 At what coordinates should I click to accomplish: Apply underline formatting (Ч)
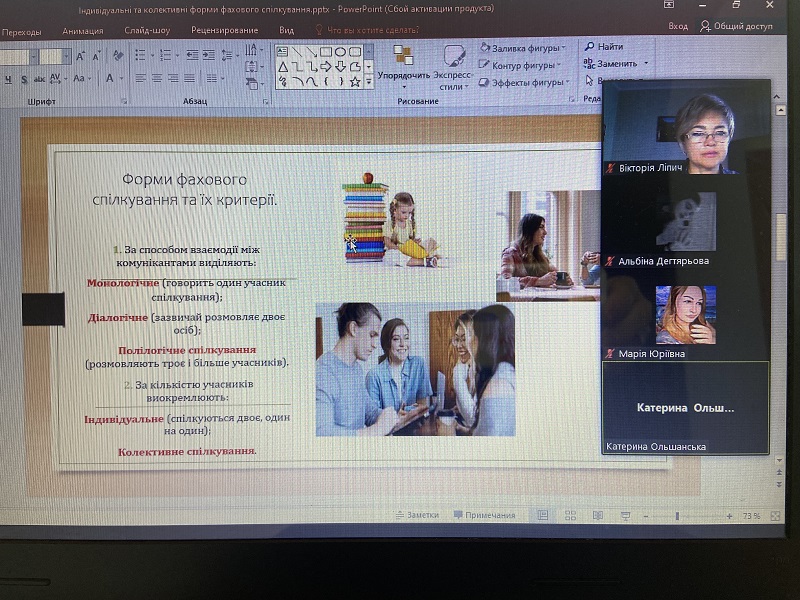click(x=8, y=79)
